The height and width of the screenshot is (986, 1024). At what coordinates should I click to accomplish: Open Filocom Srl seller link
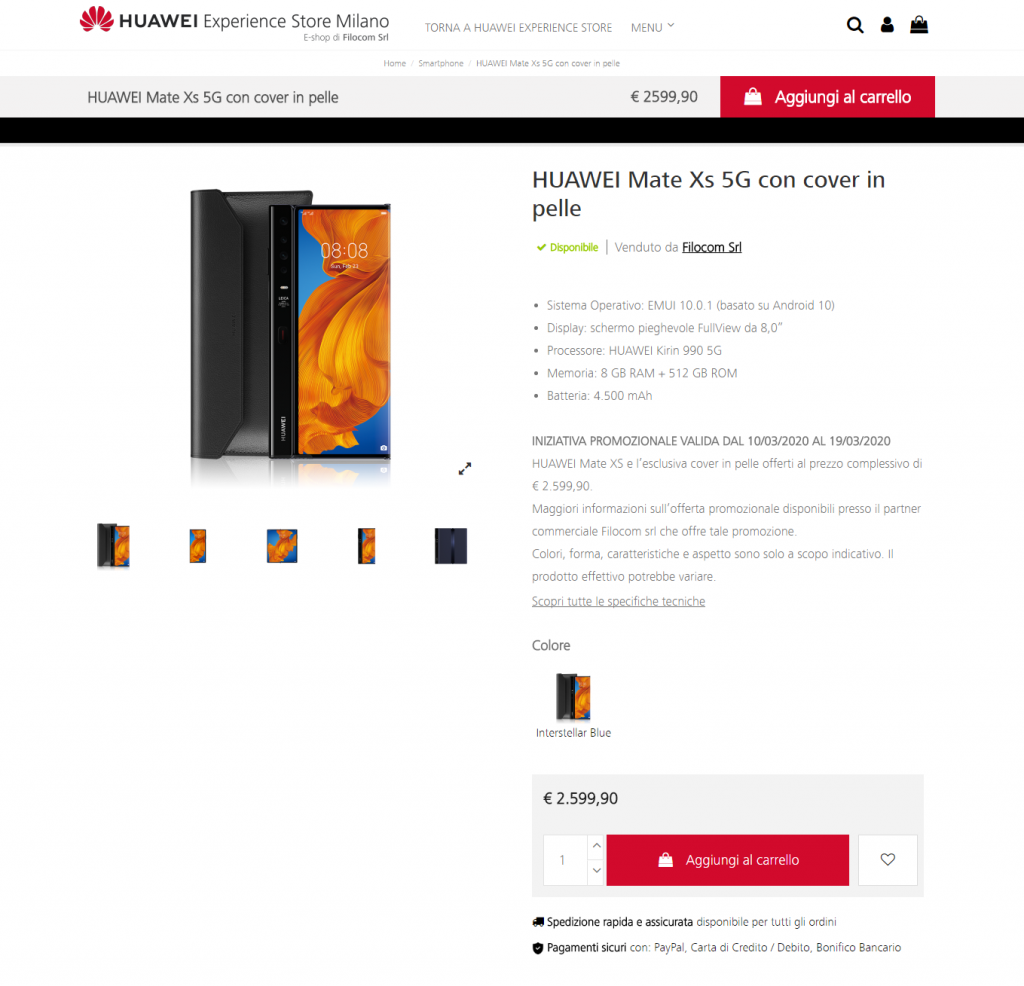point(712,247)
